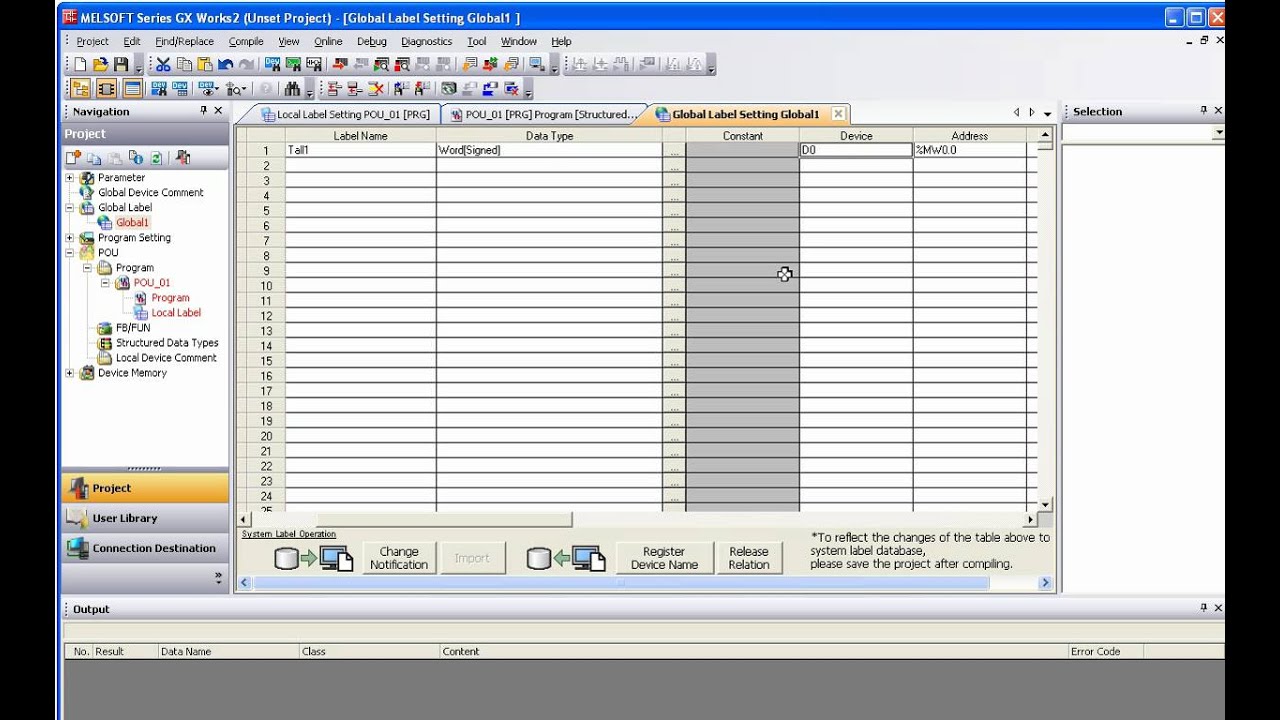Viewport: 1280px width, 720px height.
Task: Close the Global Label Setting Global1 tab
Action: point(838,114)
